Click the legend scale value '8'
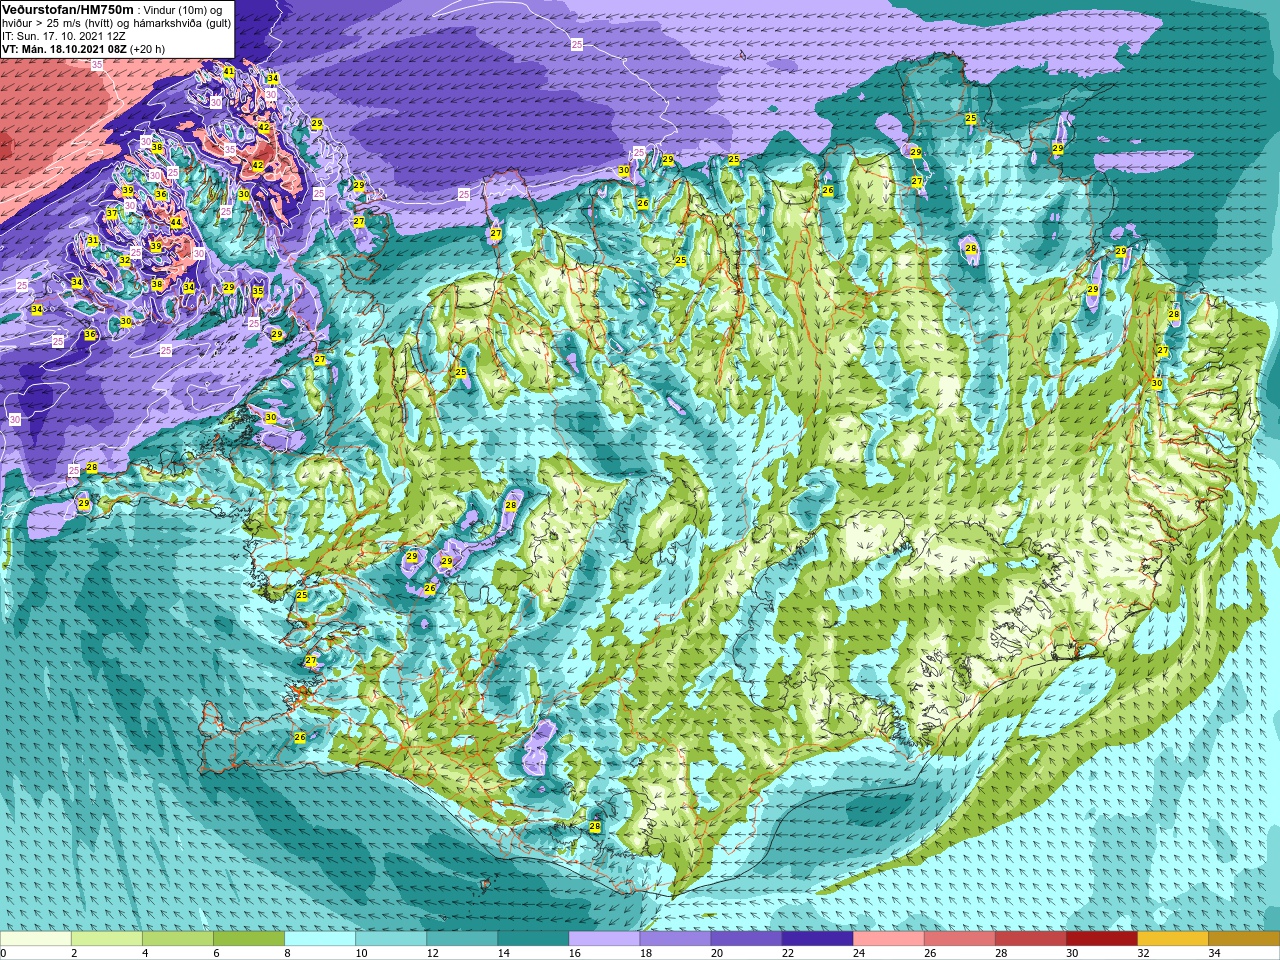1280x960 pixels. pos(287,953)
